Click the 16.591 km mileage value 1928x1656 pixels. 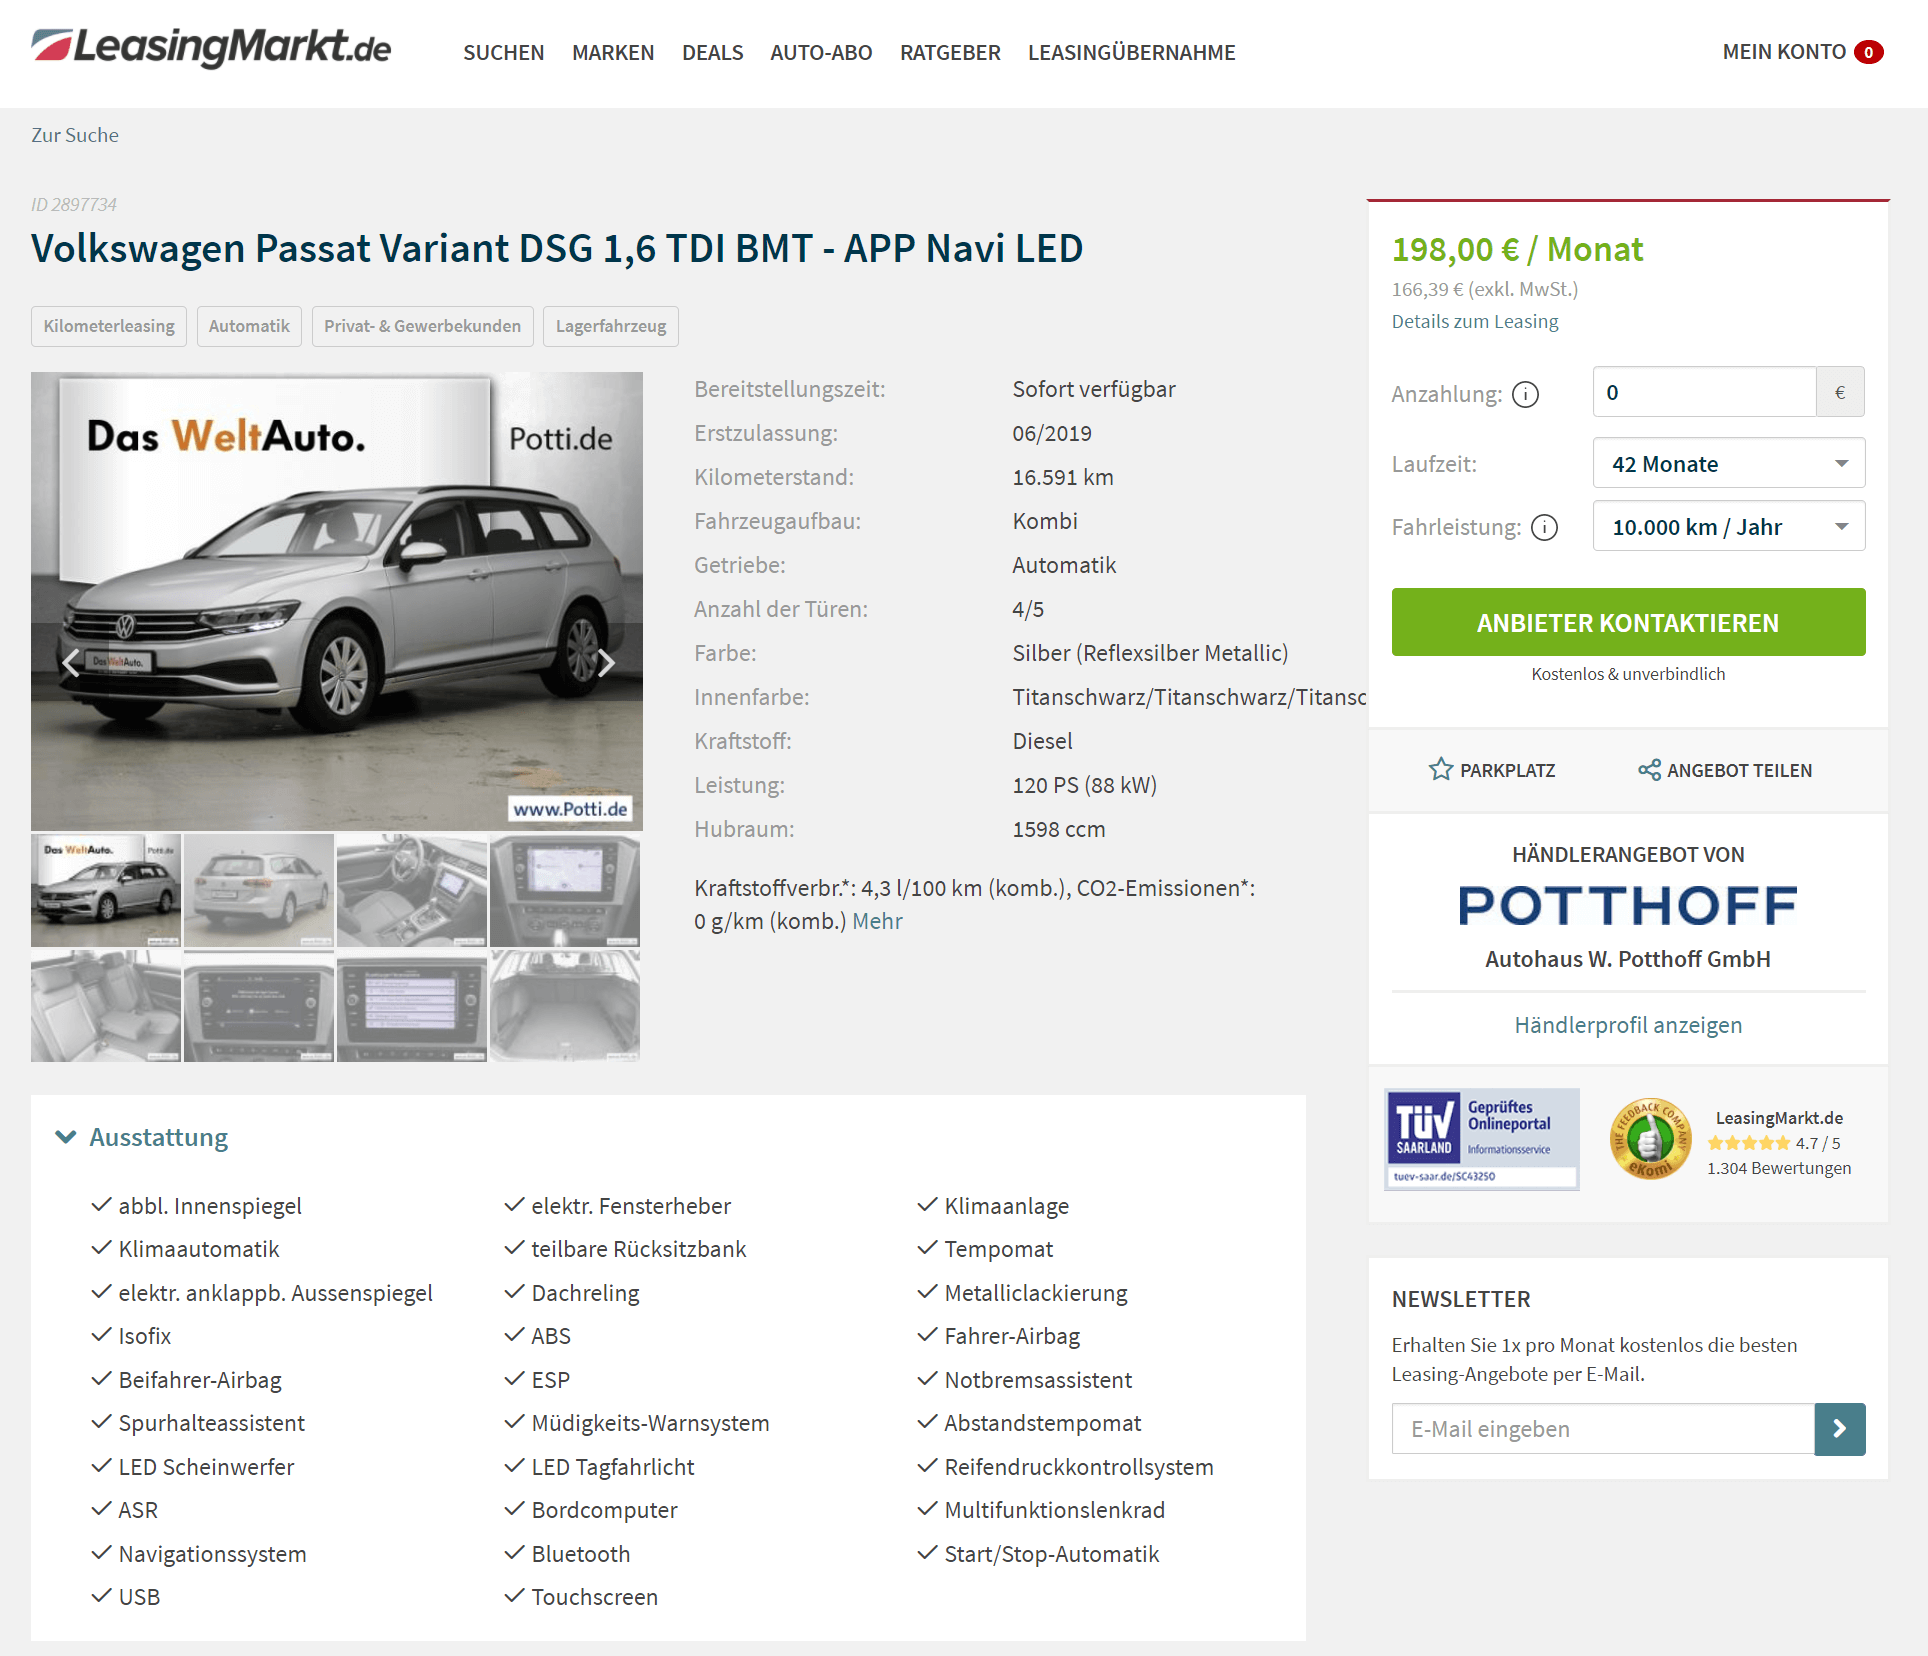click(x=1062, y=477)
